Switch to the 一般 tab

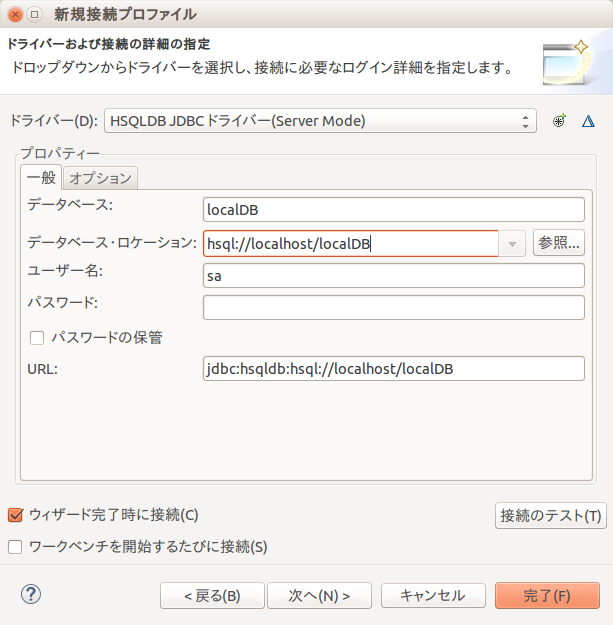point(41,177)
